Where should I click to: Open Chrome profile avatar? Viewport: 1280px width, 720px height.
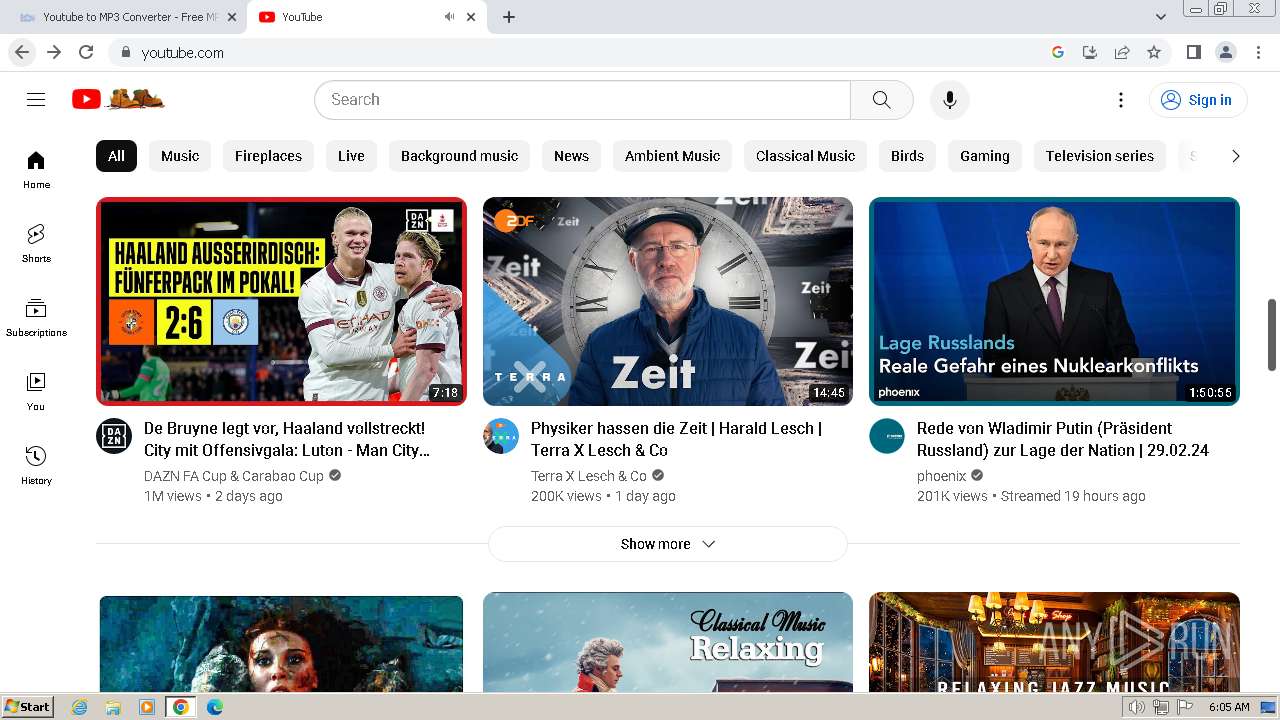pos(1225,52)
